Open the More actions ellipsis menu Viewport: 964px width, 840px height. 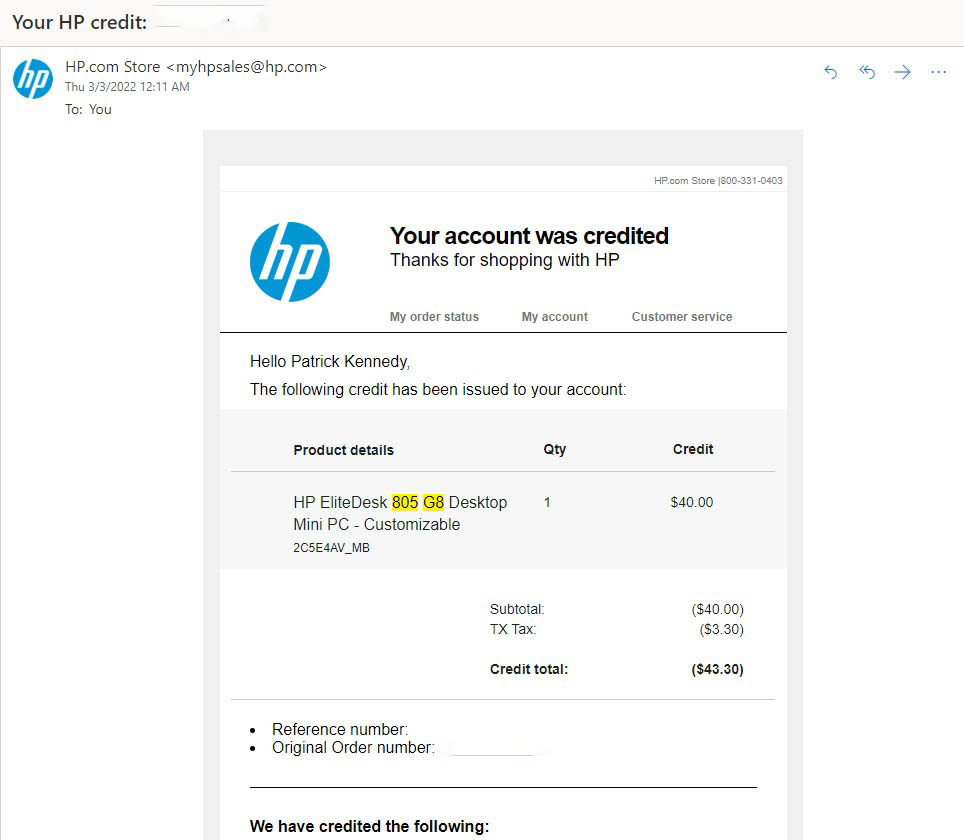click(938, 72)
